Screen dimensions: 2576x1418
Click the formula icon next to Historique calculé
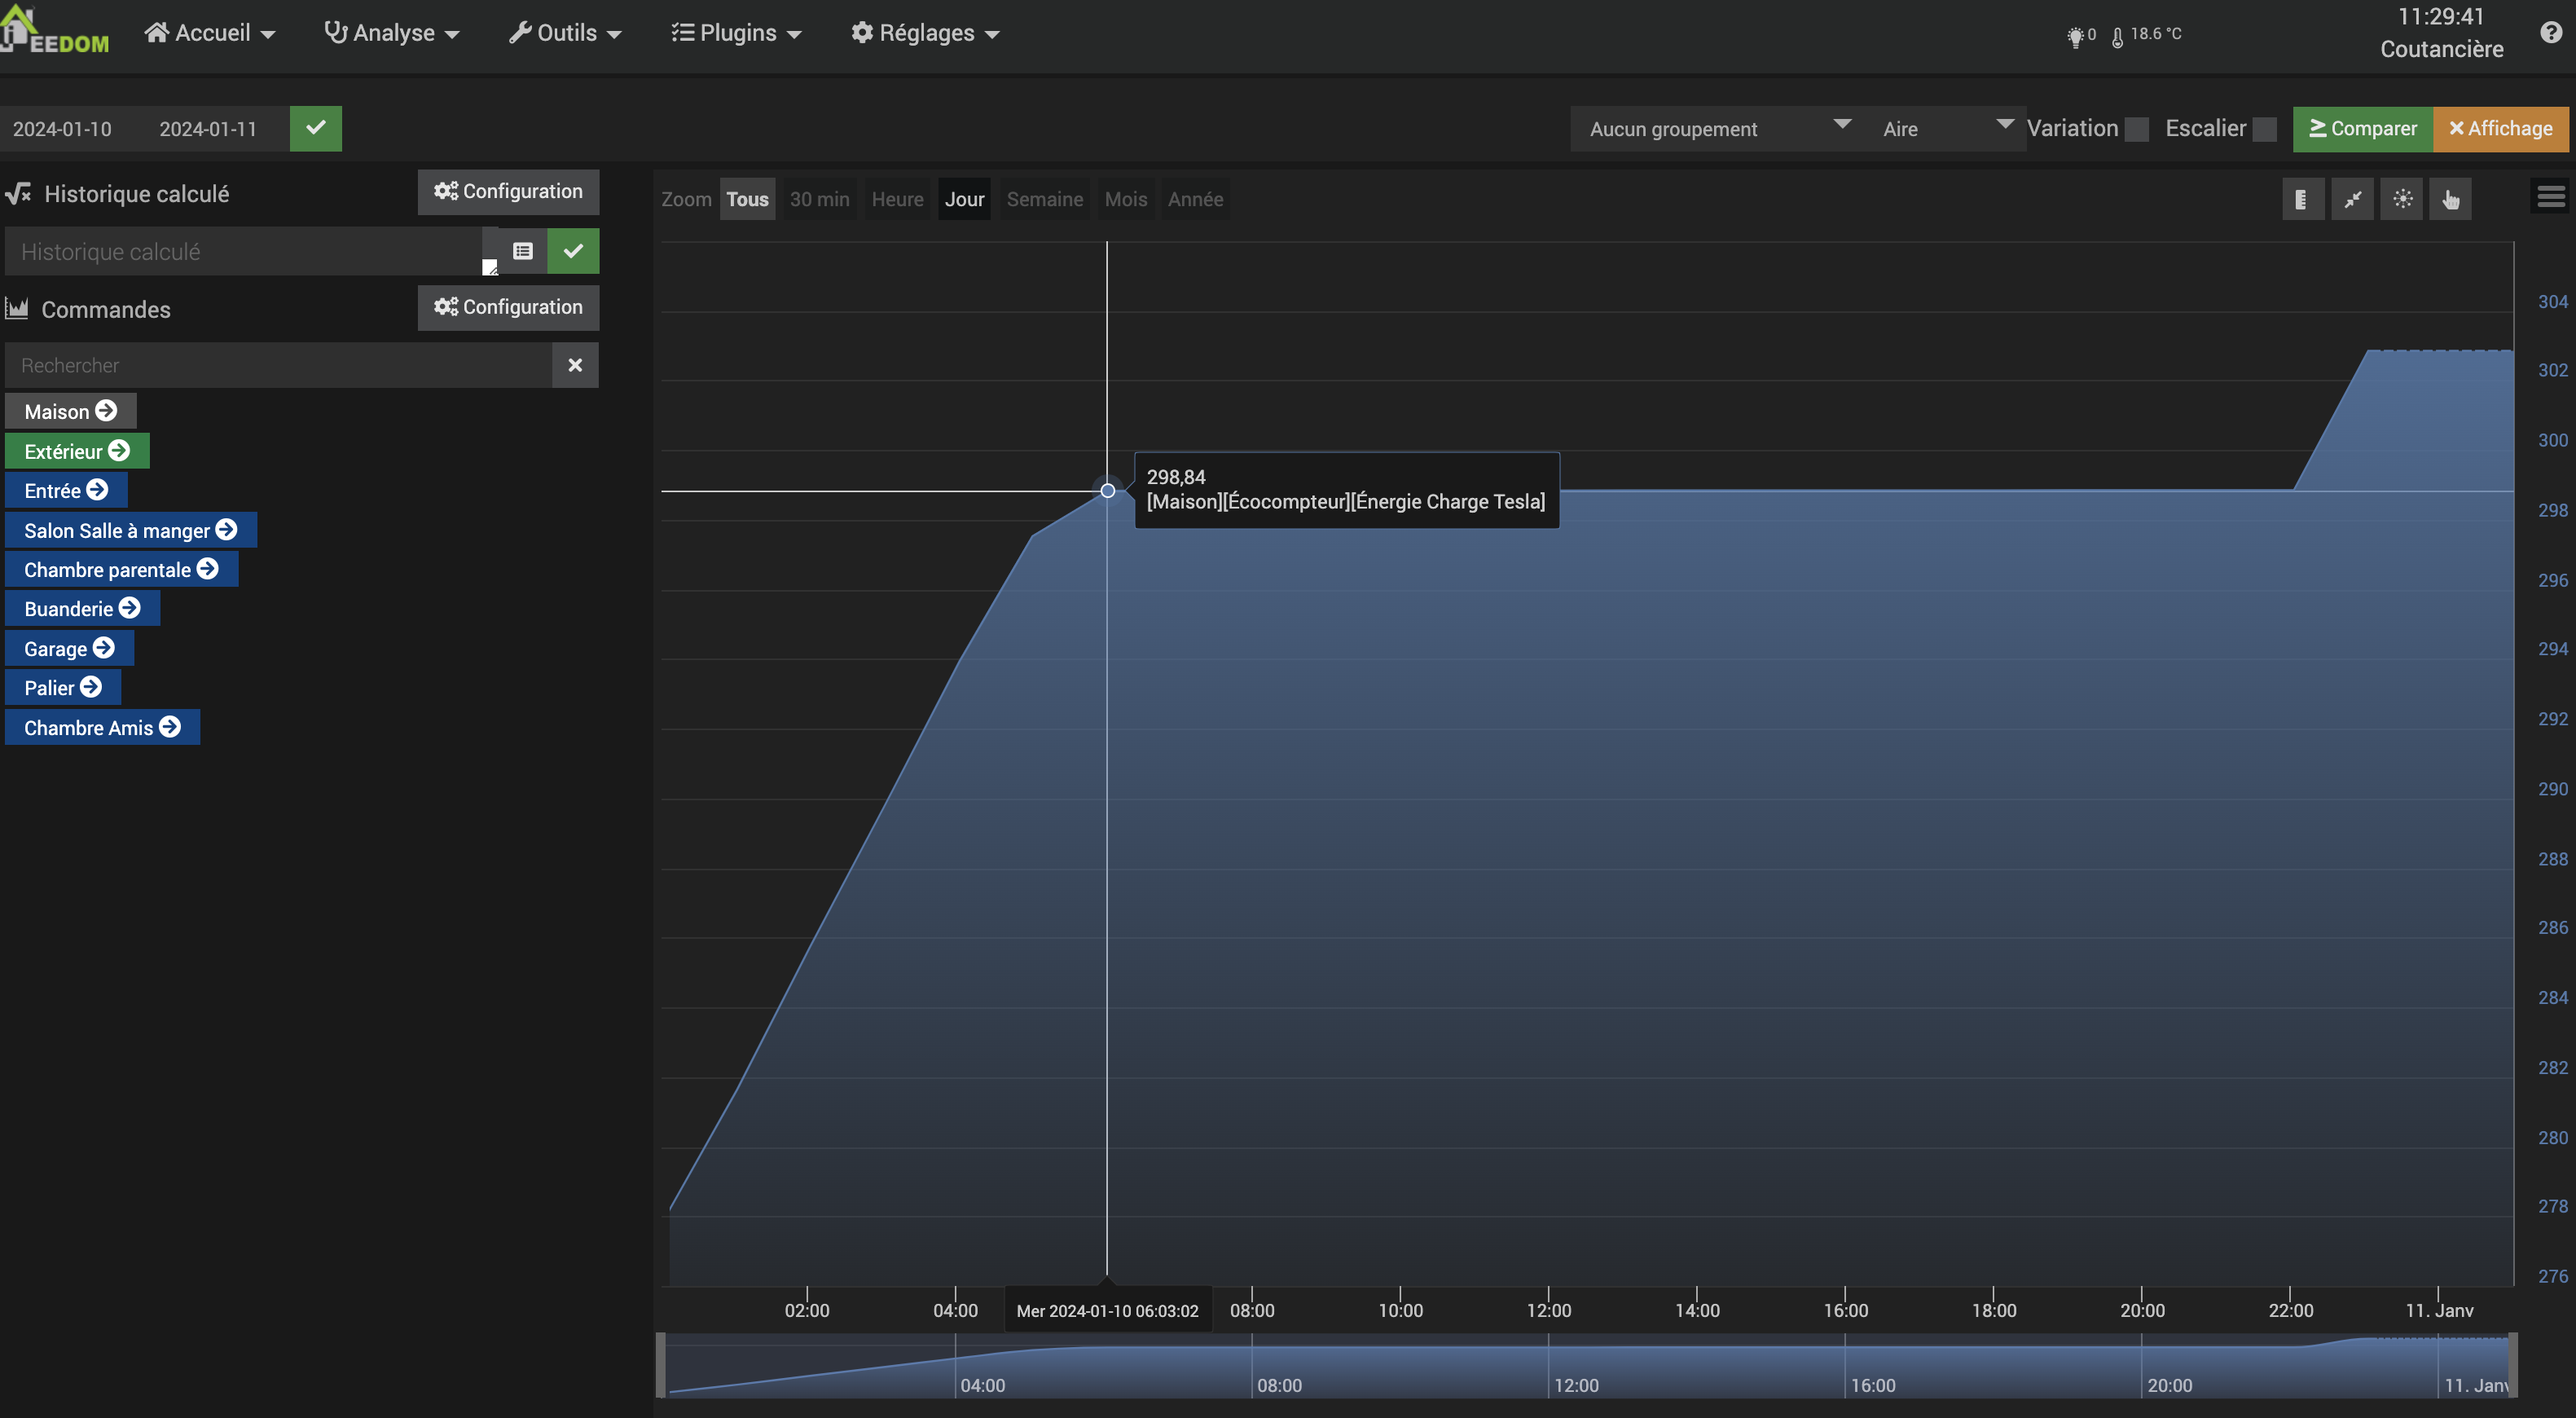pyautogui.click(x=18, y=193)
